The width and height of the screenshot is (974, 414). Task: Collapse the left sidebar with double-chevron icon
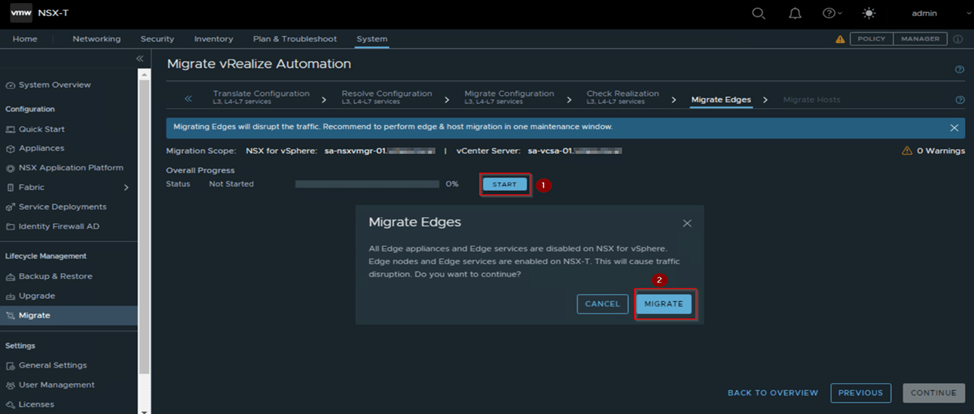140,60
